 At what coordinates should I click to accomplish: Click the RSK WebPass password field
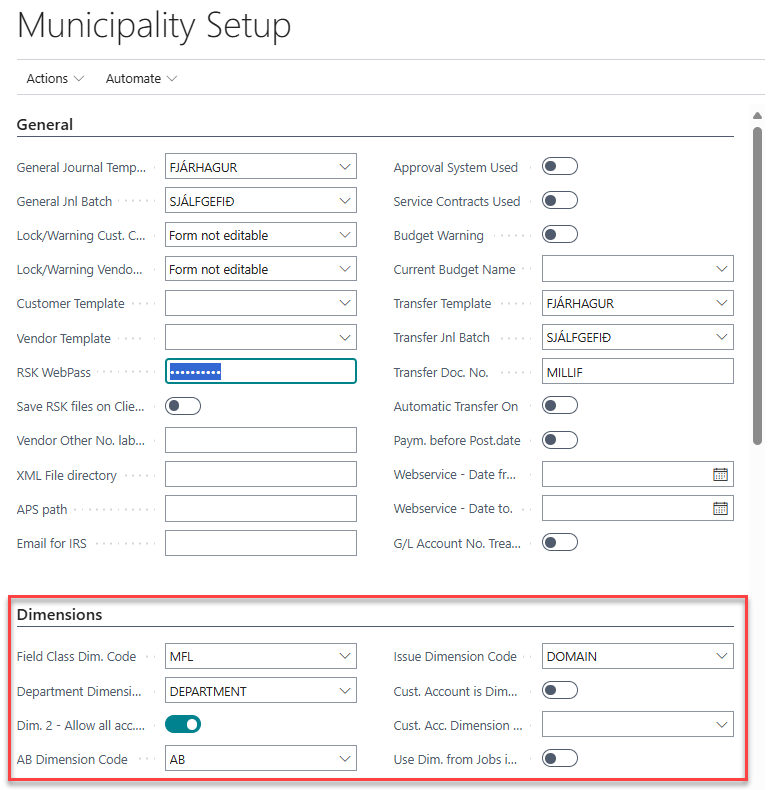click(x=260, y=372)
